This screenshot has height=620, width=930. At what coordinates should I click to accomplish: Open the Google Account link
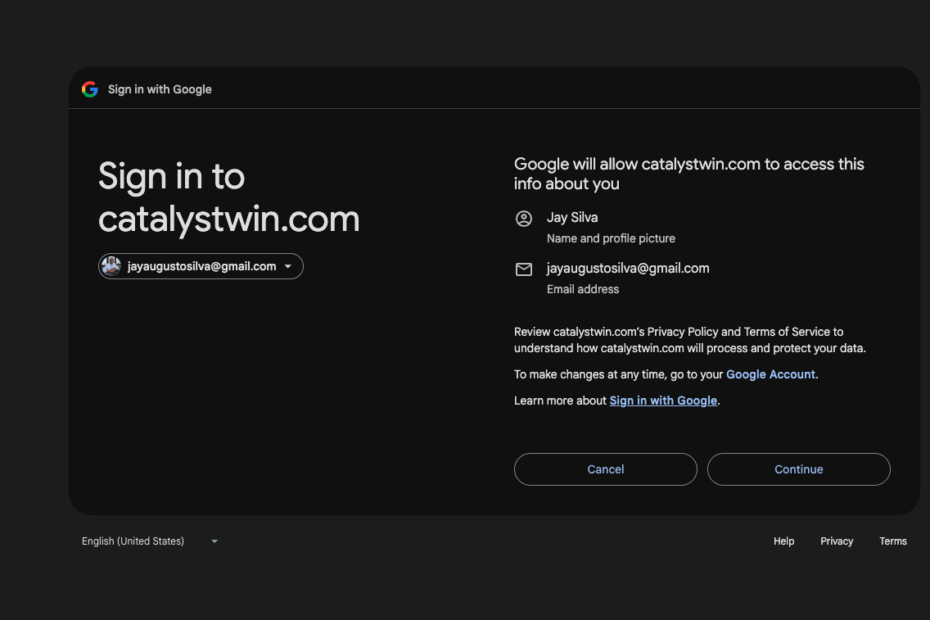(x=771, y=374)
